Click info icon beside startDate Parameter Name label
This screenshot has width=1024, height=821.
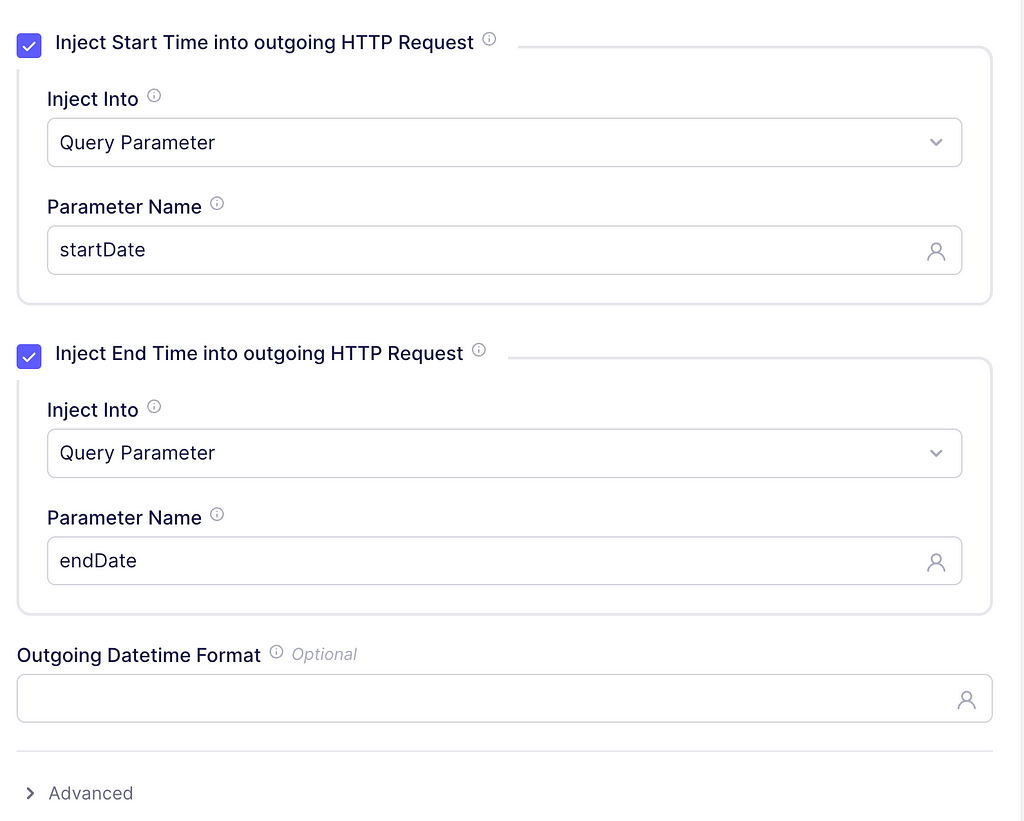217,204
